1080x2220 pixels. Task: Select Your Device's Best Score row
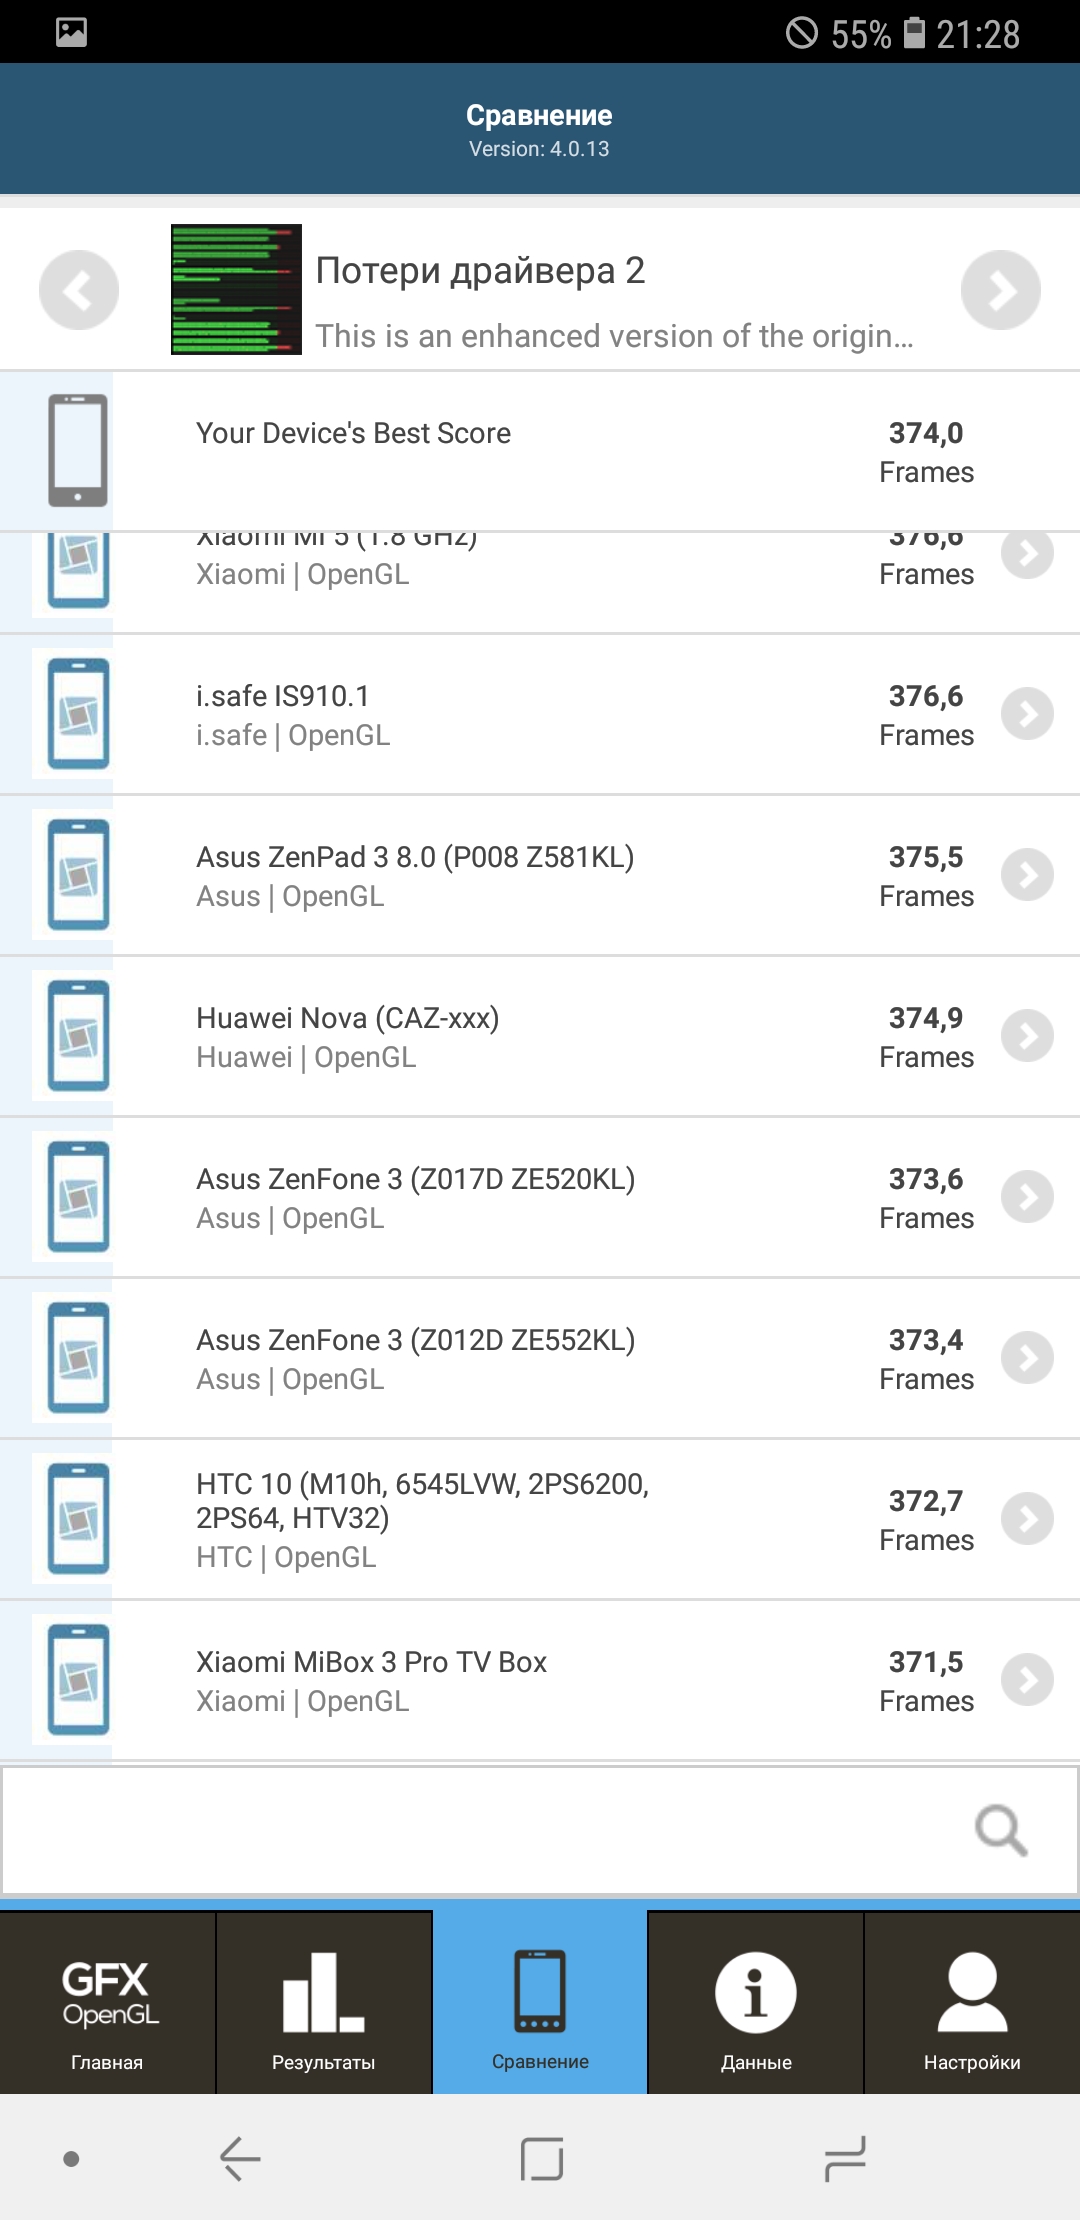point(540,451)
